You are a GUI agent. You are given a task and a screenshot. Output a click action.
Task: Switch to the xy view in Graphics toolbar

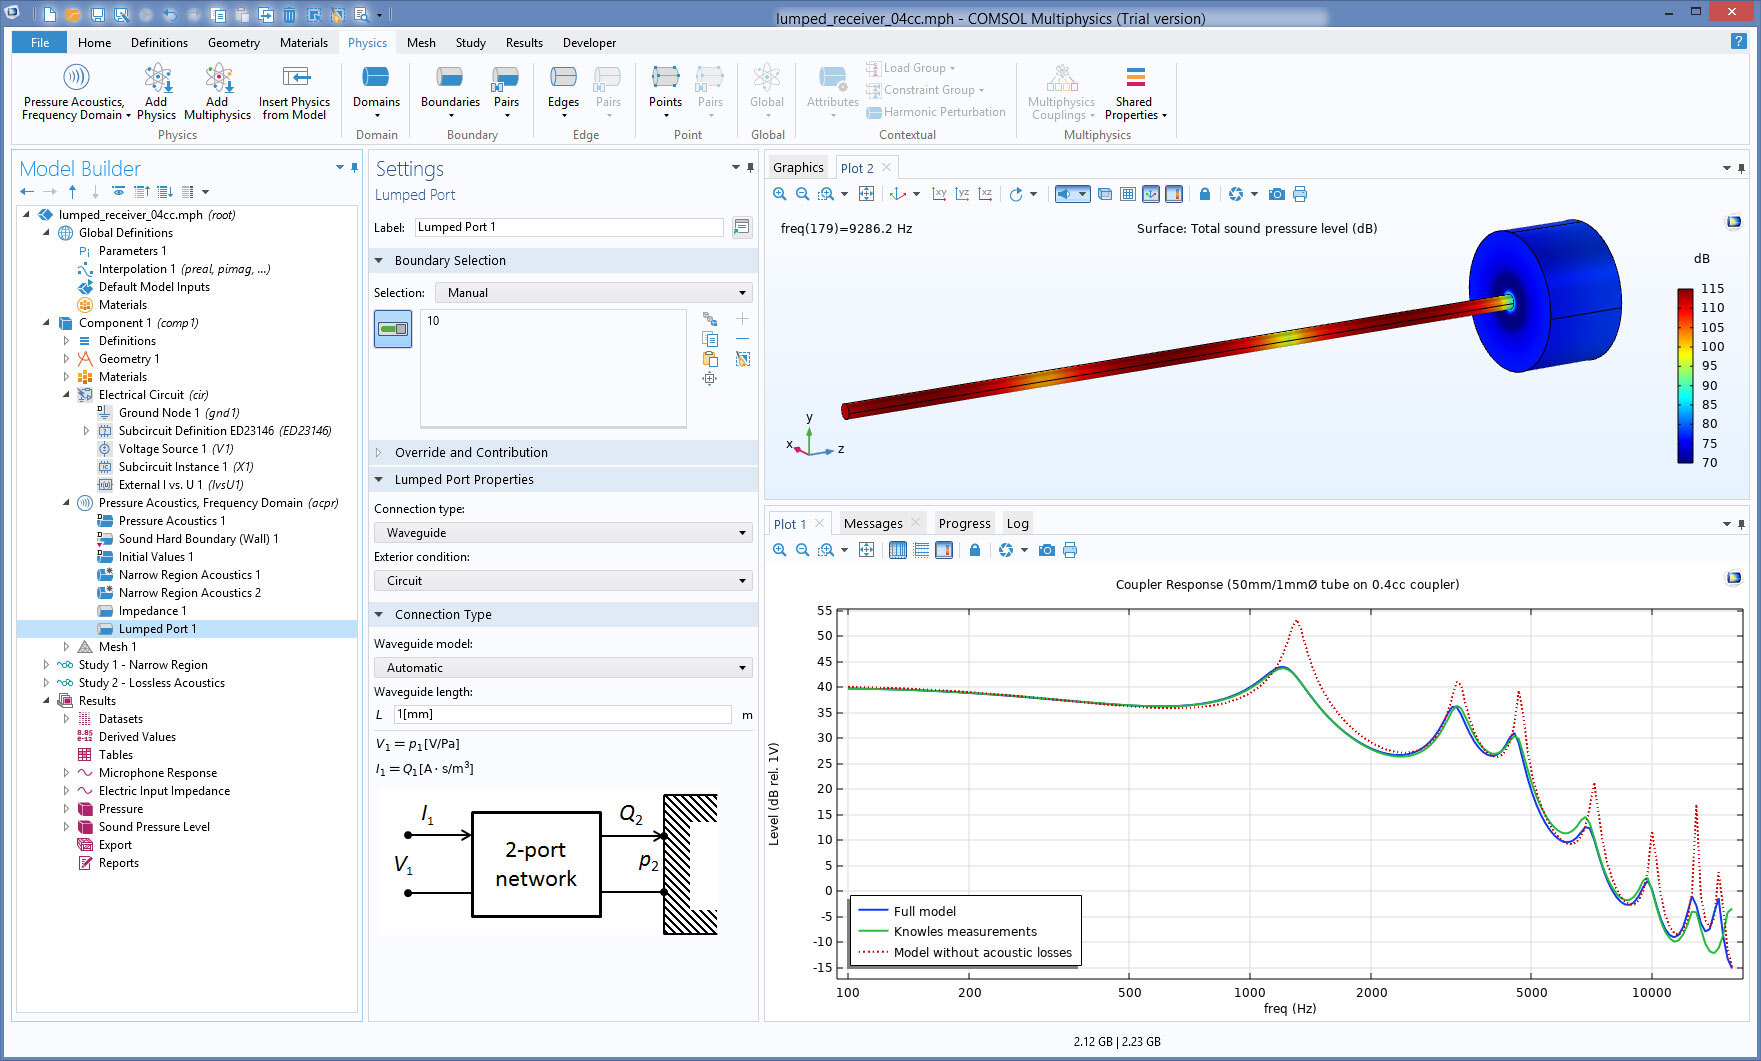[x=940, y=194]
